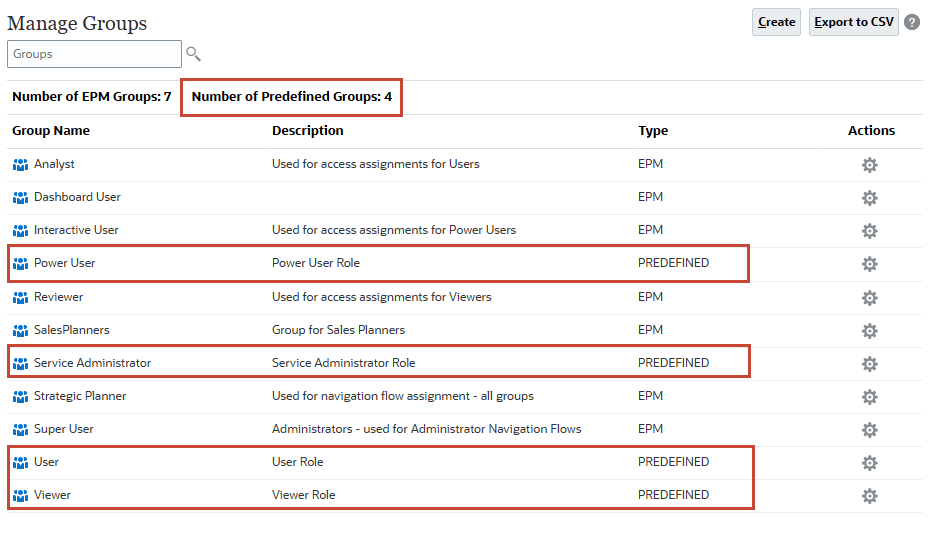Open the help question mark icon
Screen dimensions: 932x545
click(x=912, y=22)
